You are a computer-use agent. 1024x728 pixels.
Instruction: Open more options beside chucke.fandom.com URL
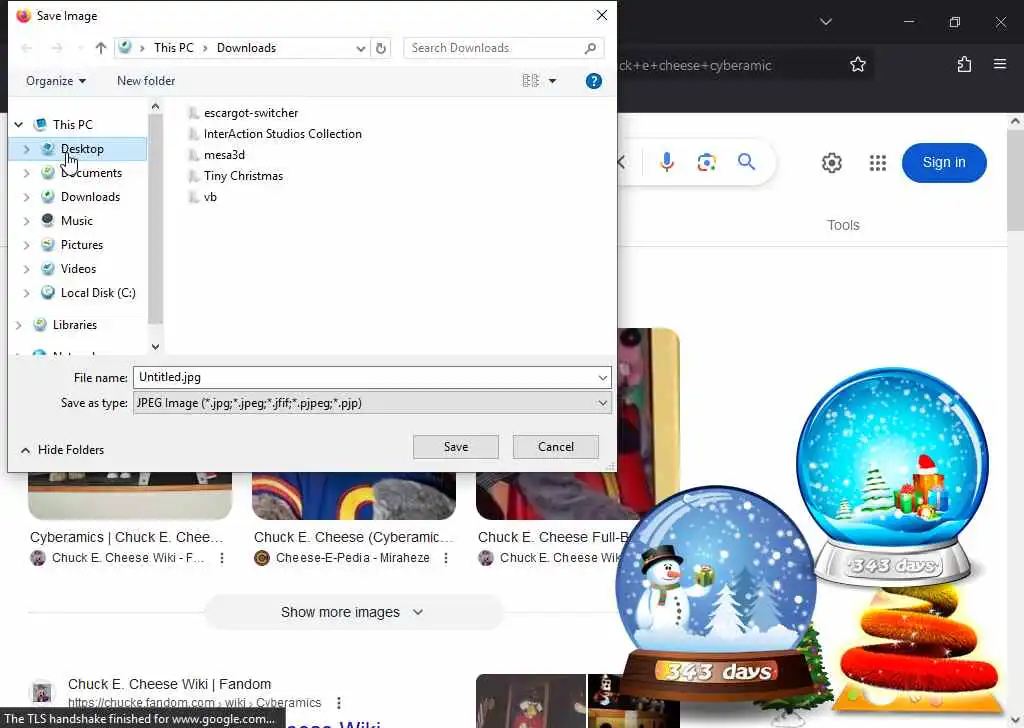(x=338, y=703)
